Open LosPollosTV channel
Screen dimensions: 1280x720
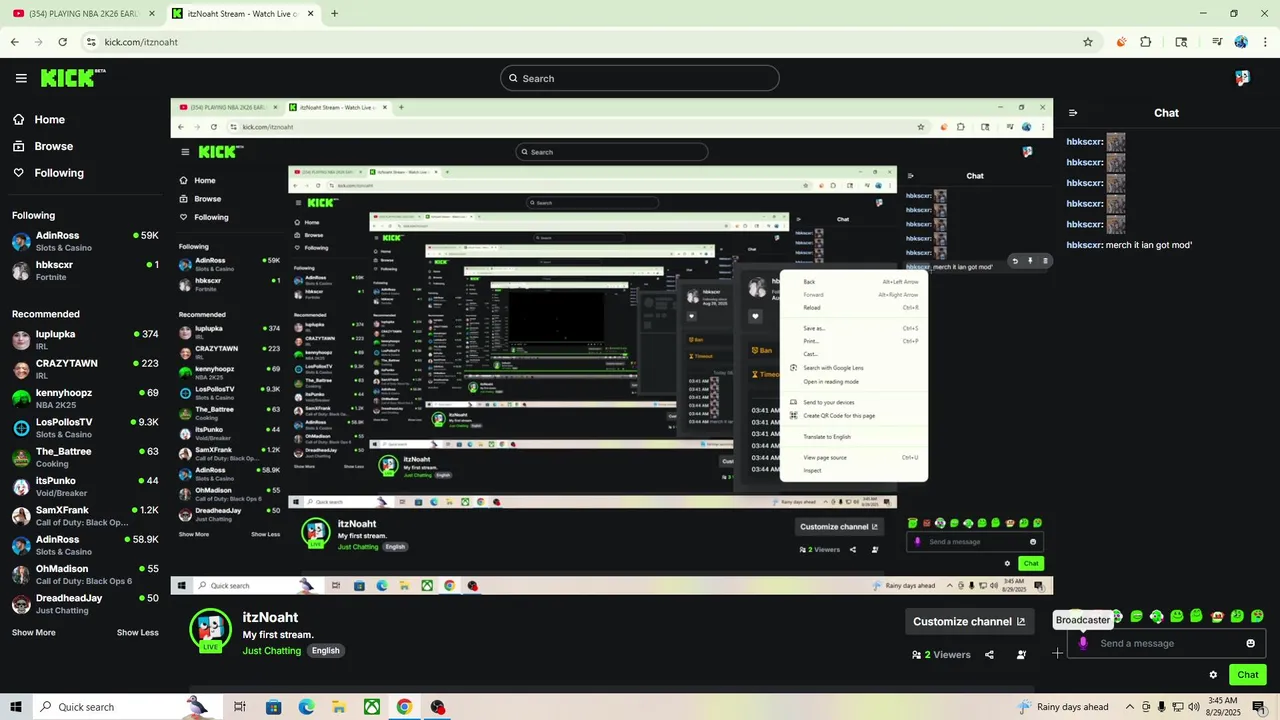tap(85, 428)
